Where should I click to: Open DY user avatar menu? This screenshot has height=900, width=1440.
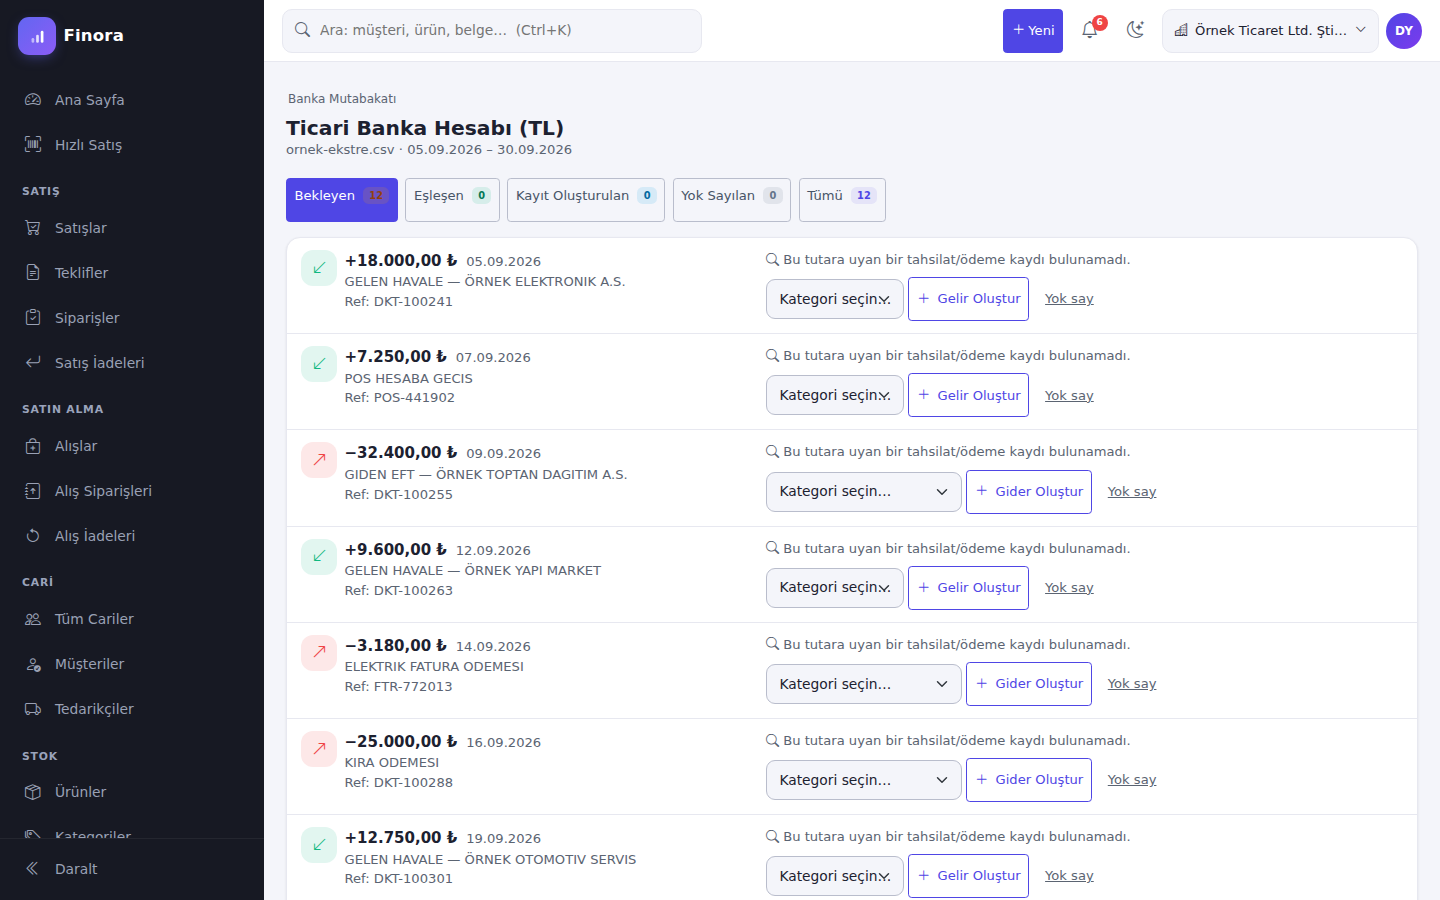click(1404, 31)
